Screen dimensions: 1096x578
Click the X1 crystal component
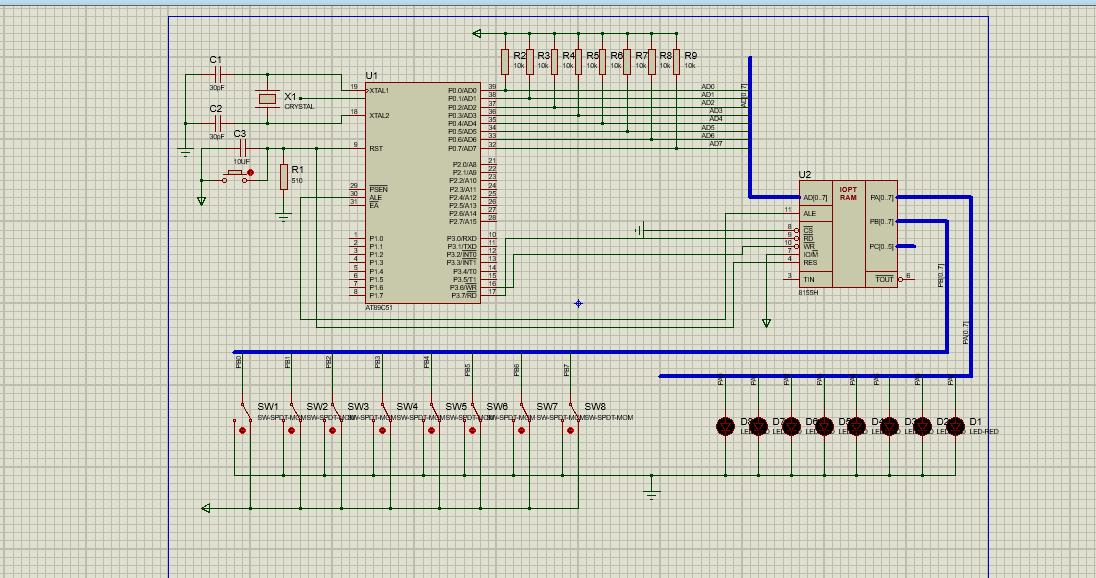(x=266, y=99)
